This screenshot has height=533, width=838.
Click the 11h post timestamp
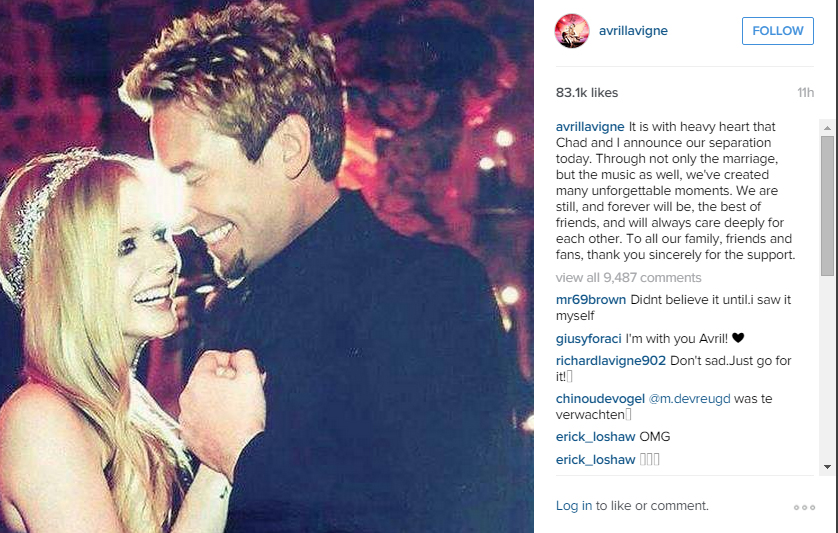(x=805, y=92)
